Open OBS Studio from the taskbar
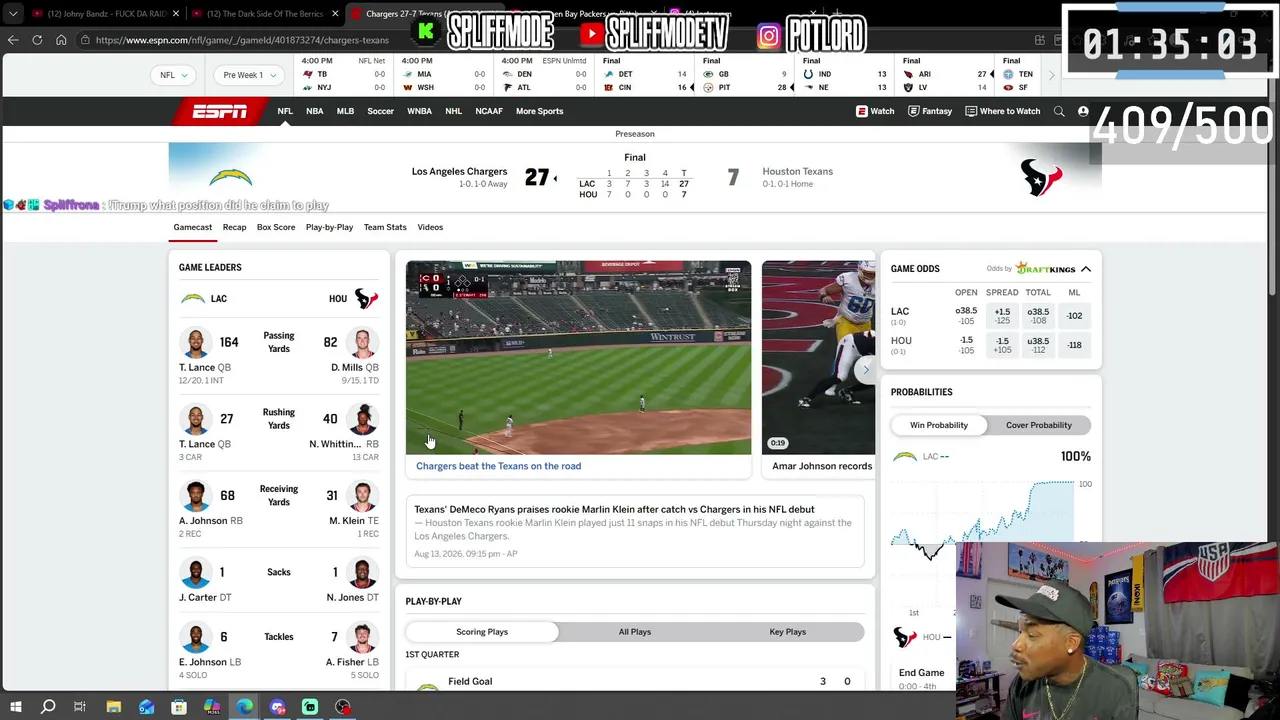 pyautogui.click(x=343, y=707)
